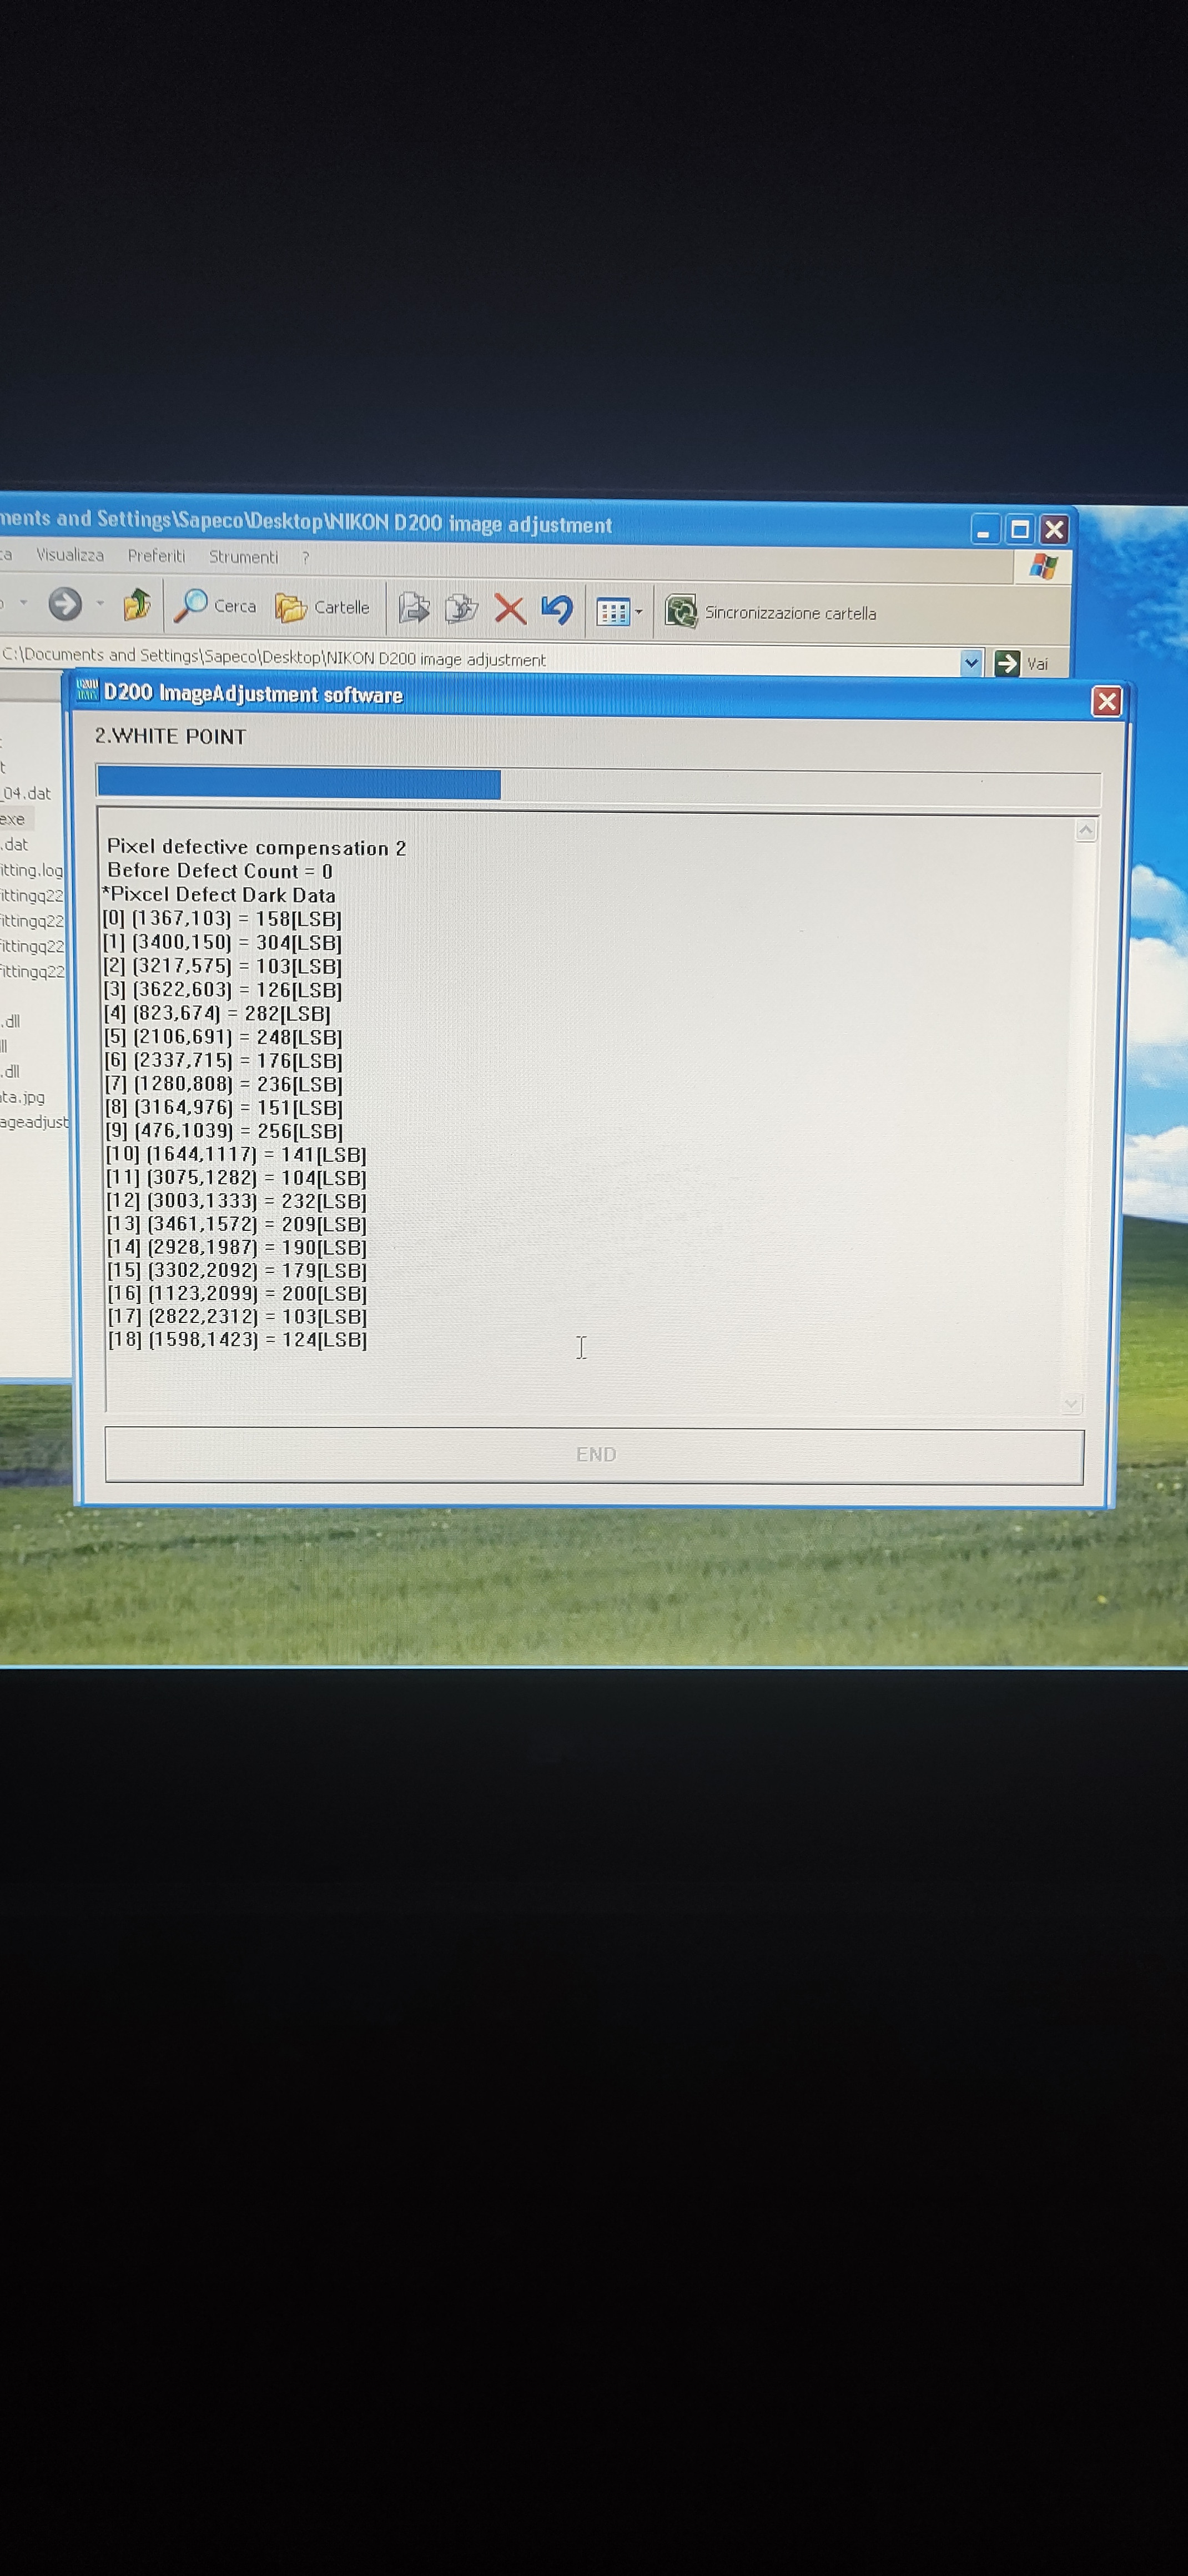Go up one folder level

[137, 604]
